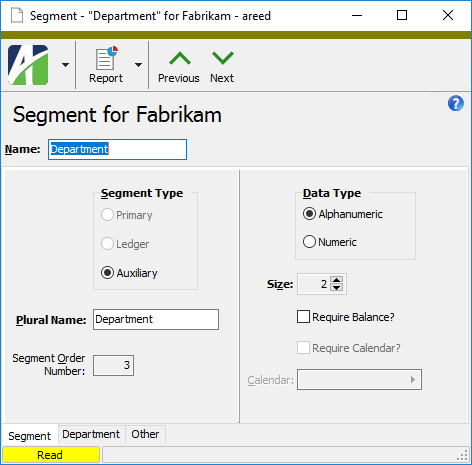Viewport: 472px width, 465px height.
Task: Click the document icon in the title bar
Action: tap(17, 15)
